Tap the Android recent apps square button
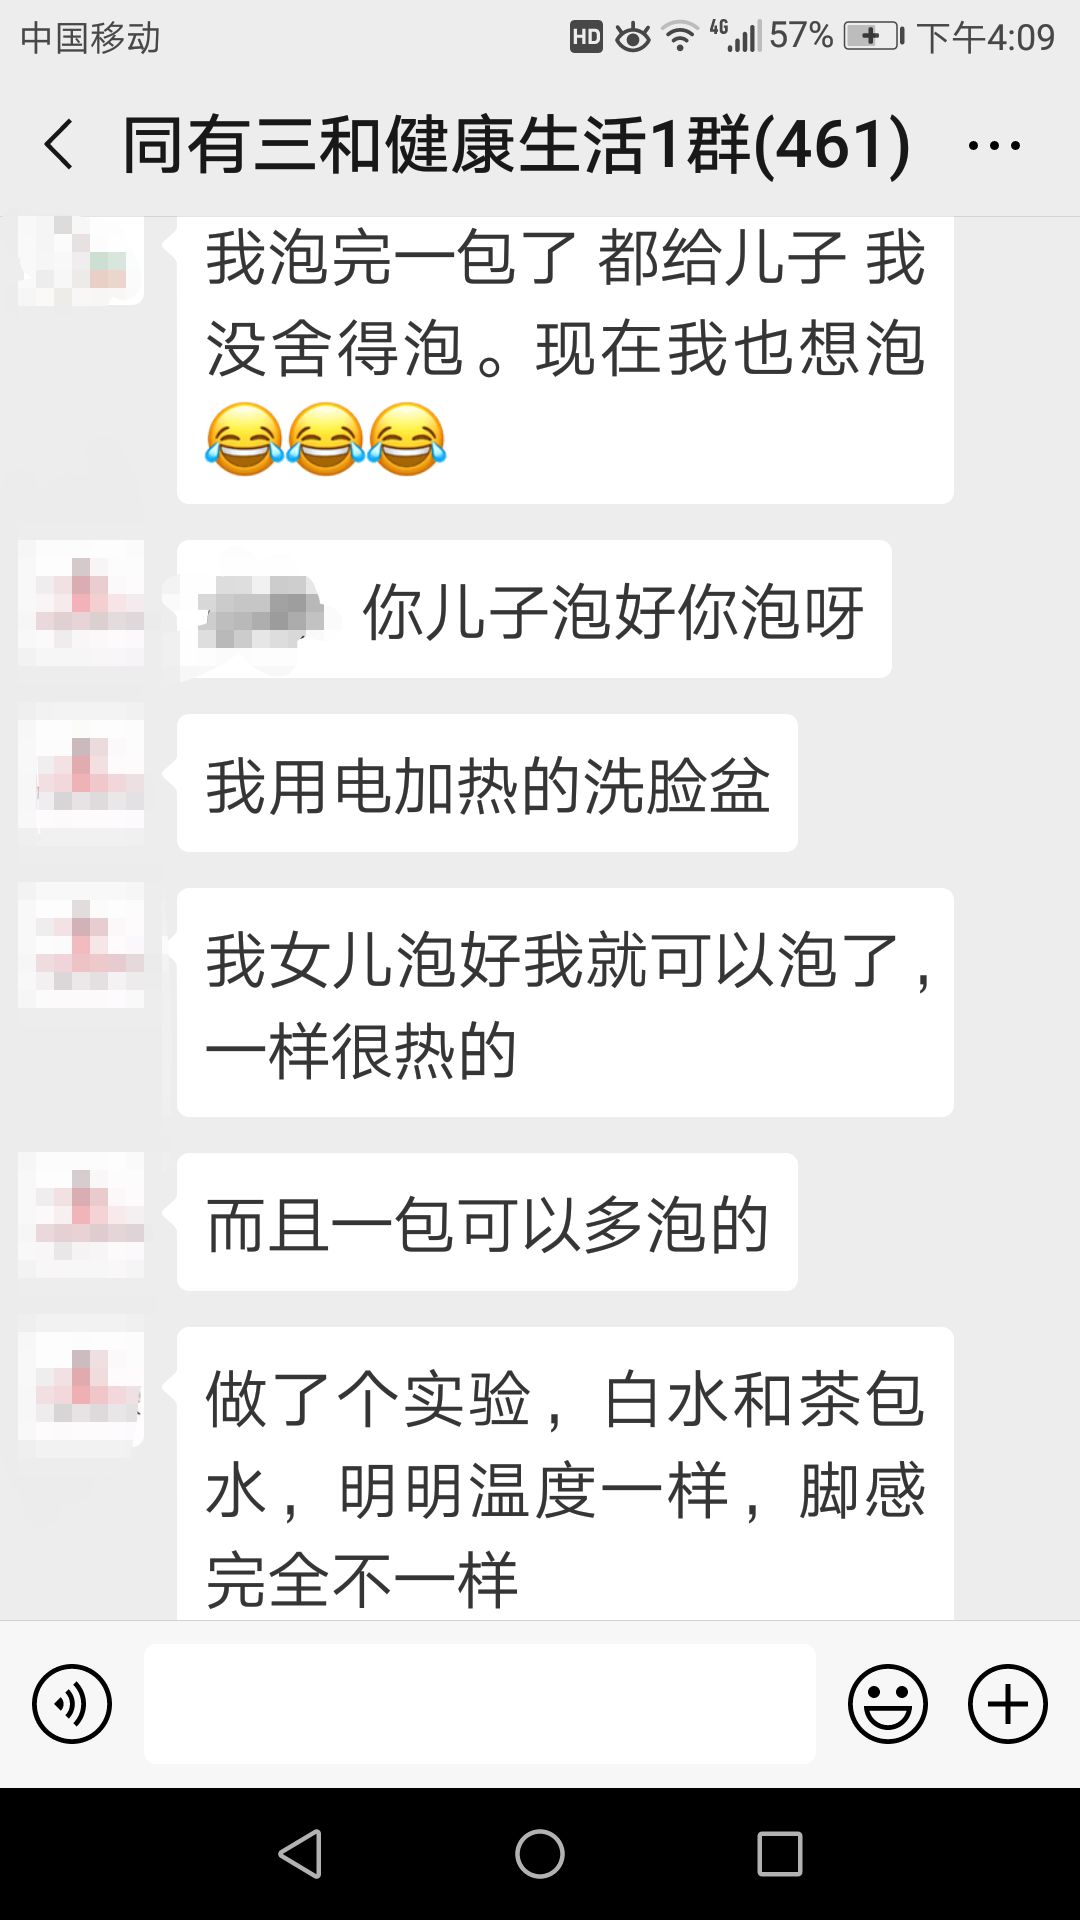This screenshot has width=1080, height=1920. click(x=780, y=1854)
